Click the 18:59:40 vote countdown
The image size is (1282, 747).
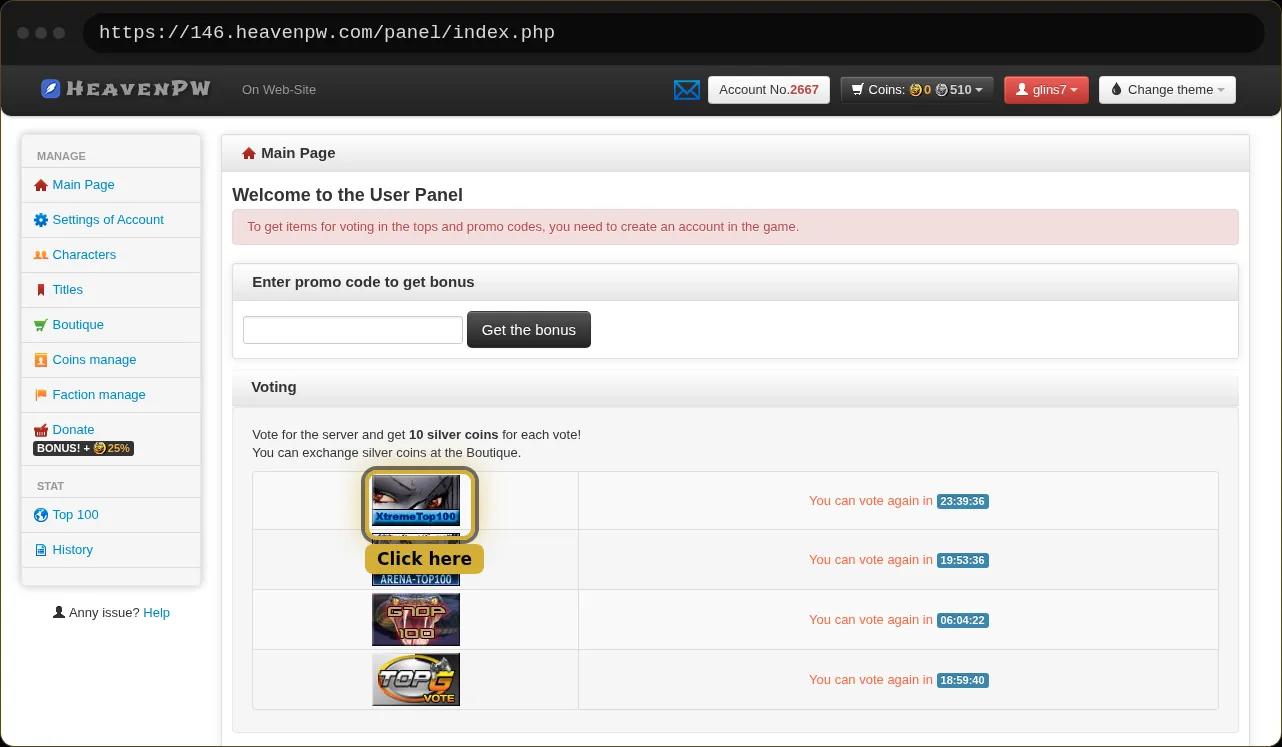click(x=963, y=680)
